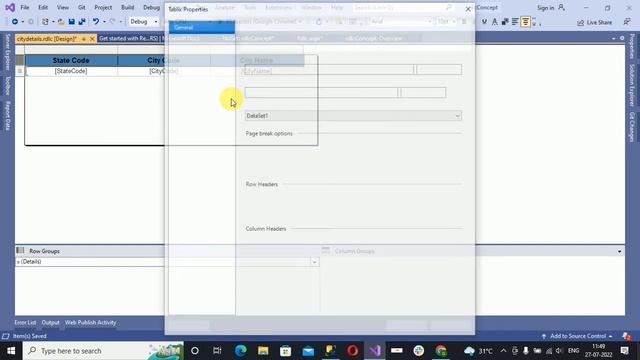The width and height of the screenshot is (640, 360).
Task: Open the New Project dropdown arrow
Action: [x=53, y=22]
